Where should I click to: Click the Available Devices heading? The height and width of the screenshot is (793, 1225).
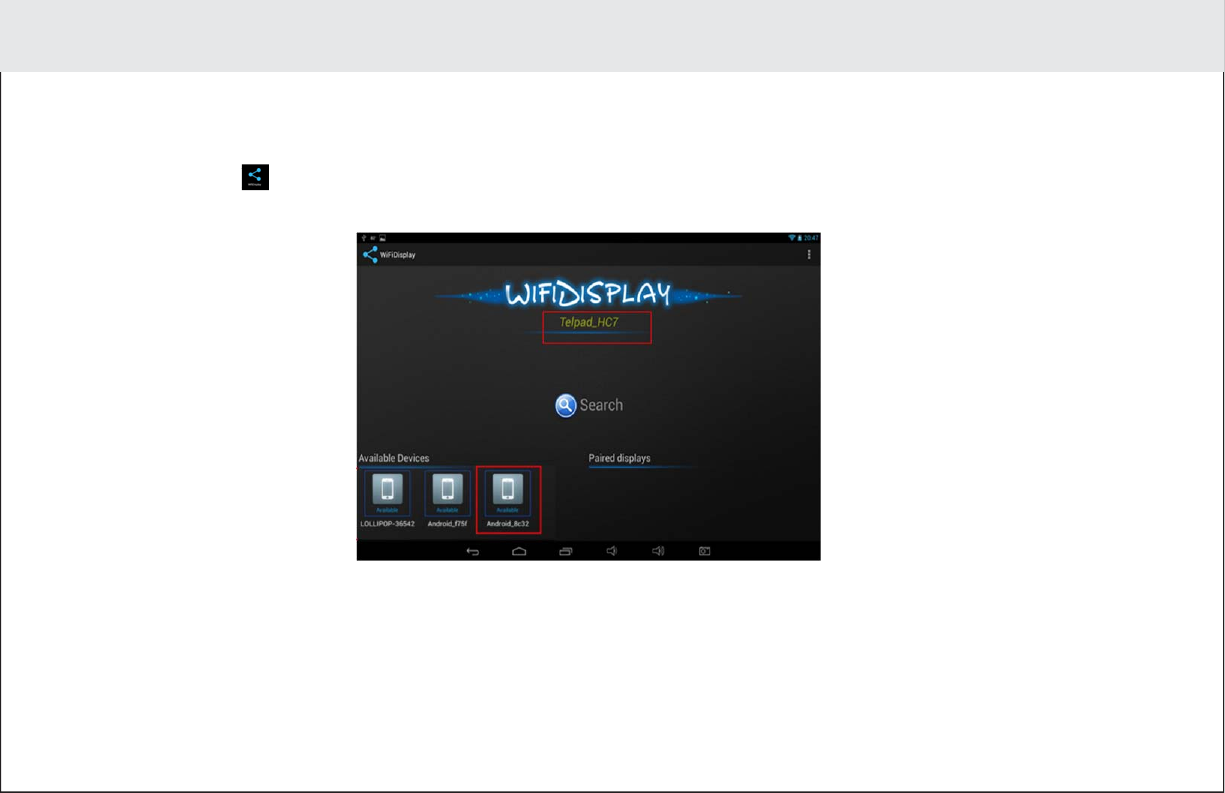[x=394, y=458]
